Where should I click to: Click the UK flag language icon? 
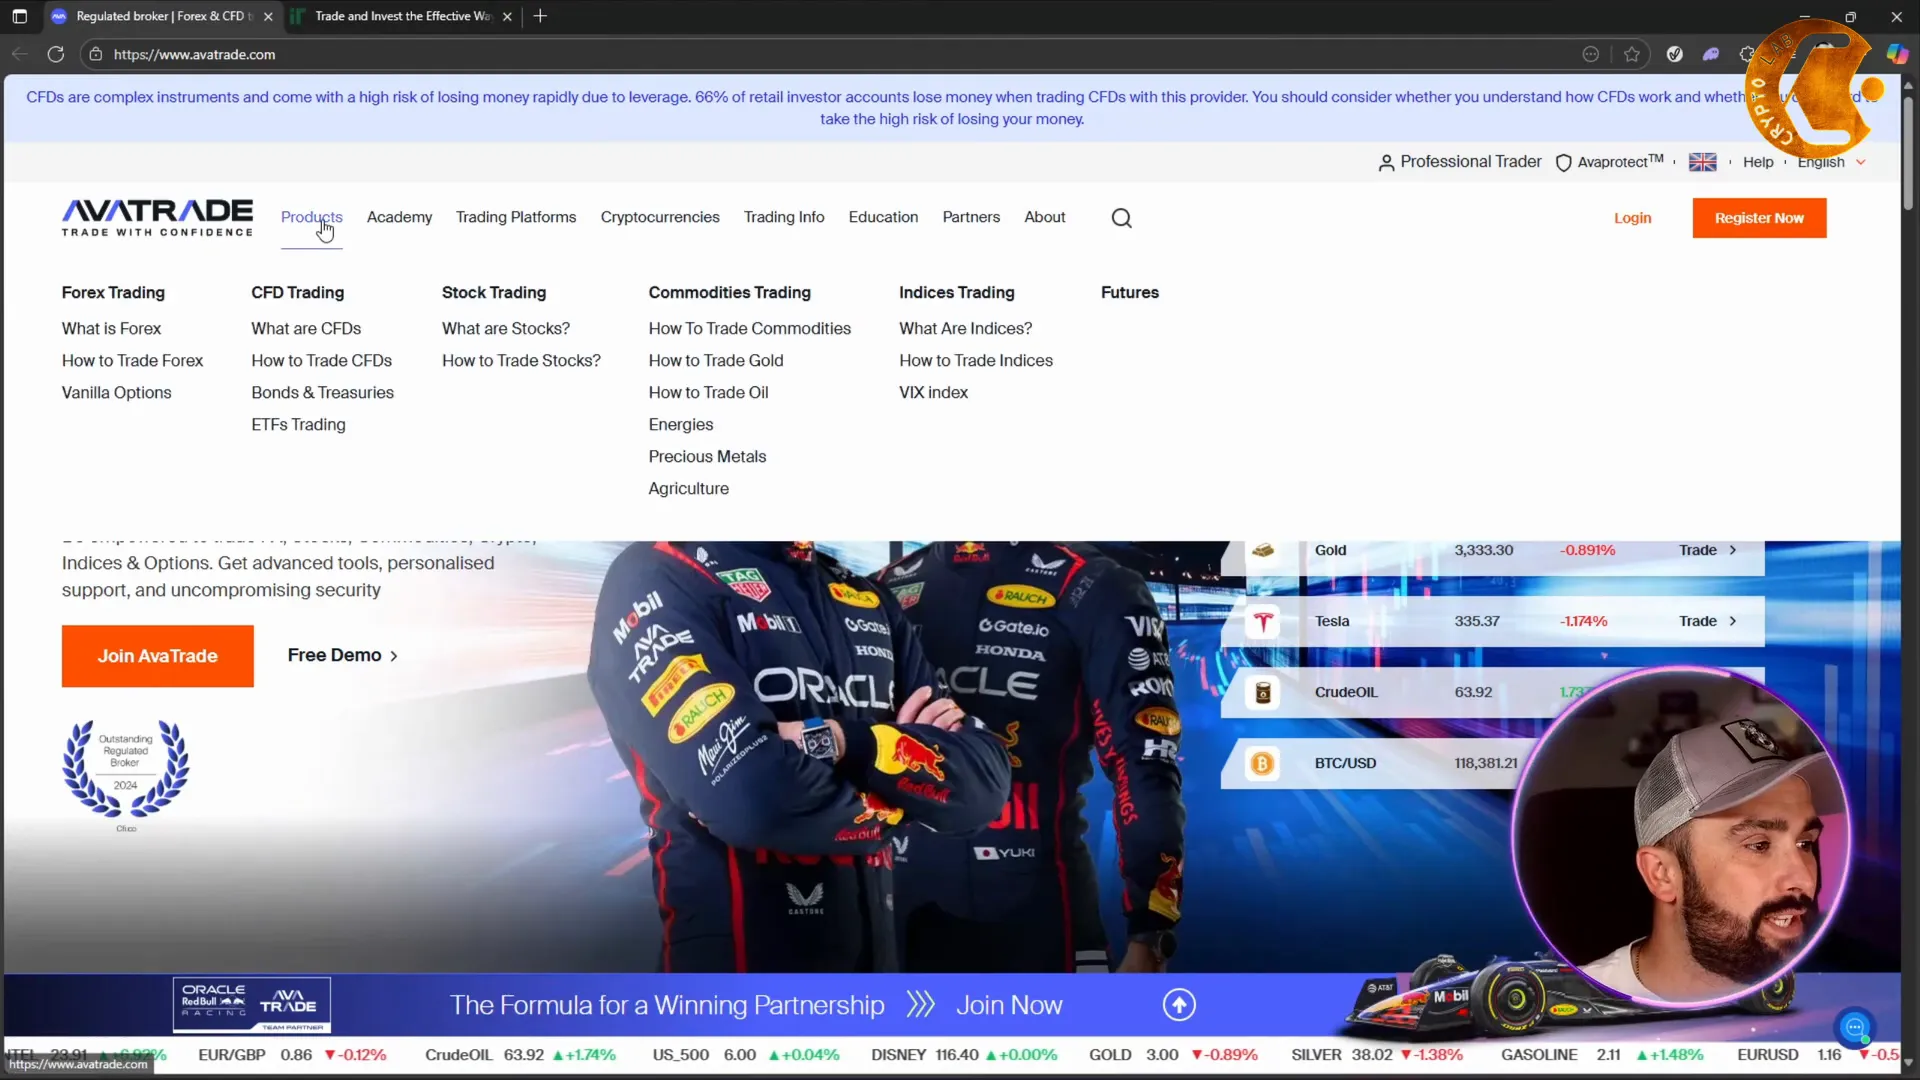[1702, 162]
